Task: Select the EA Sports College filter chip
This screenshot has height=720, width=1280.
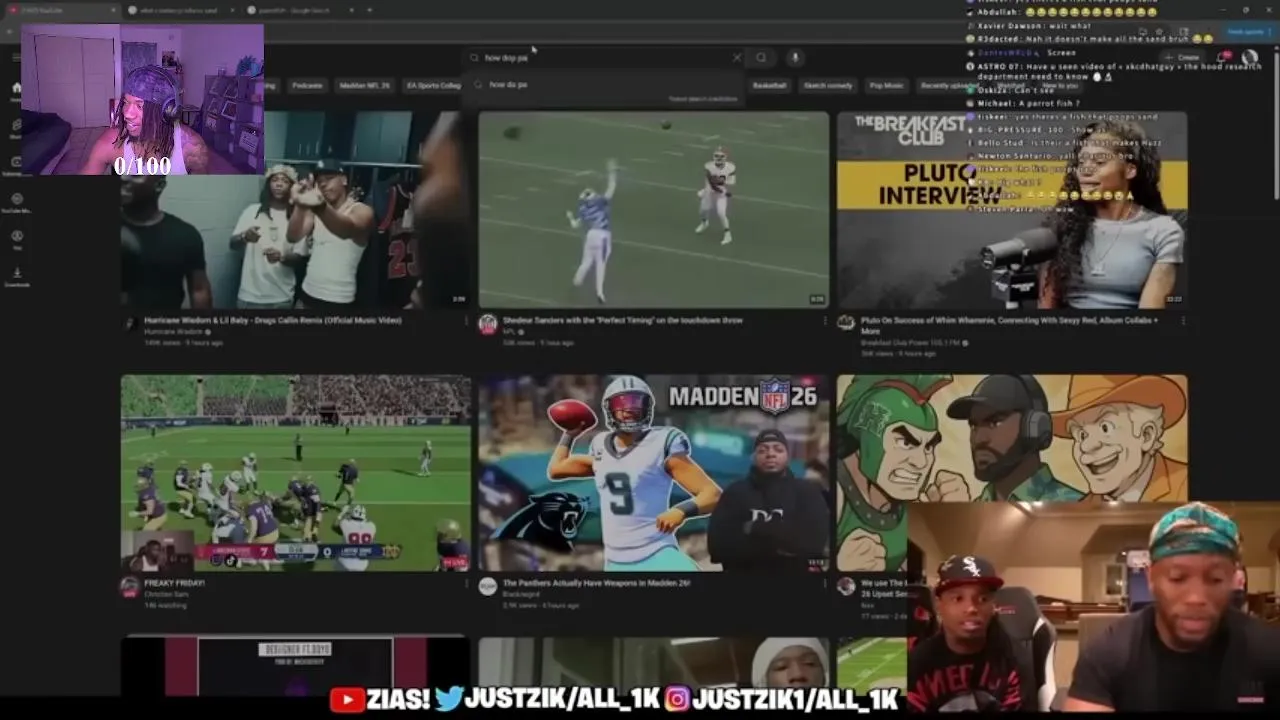Action: click(x=432, y=86)
